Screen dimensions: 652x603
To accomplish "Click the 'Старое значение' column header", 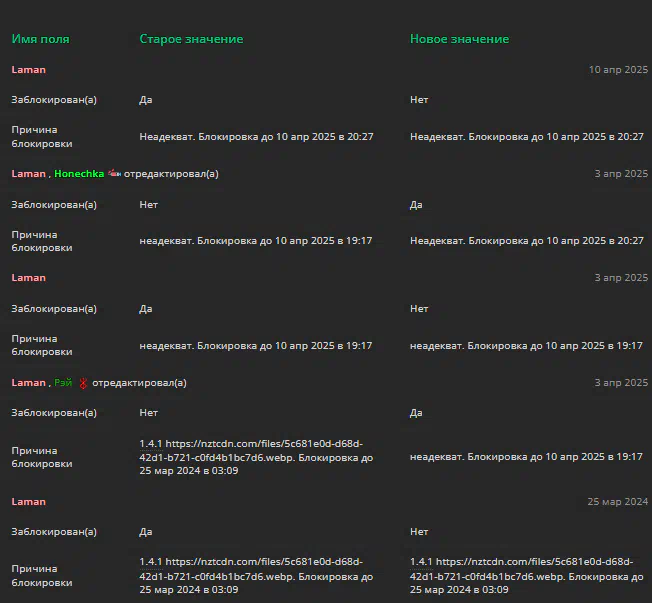I will click(191, 39).
